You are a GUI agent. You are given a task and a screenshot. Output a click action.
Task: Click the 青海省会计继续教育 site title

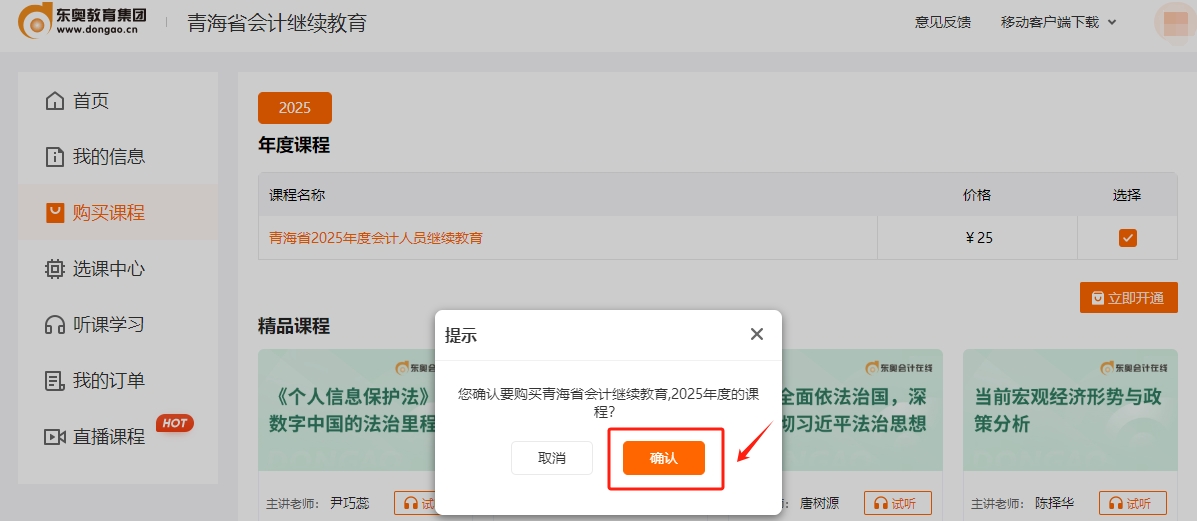pyautogui.click(x=277, y=23)
